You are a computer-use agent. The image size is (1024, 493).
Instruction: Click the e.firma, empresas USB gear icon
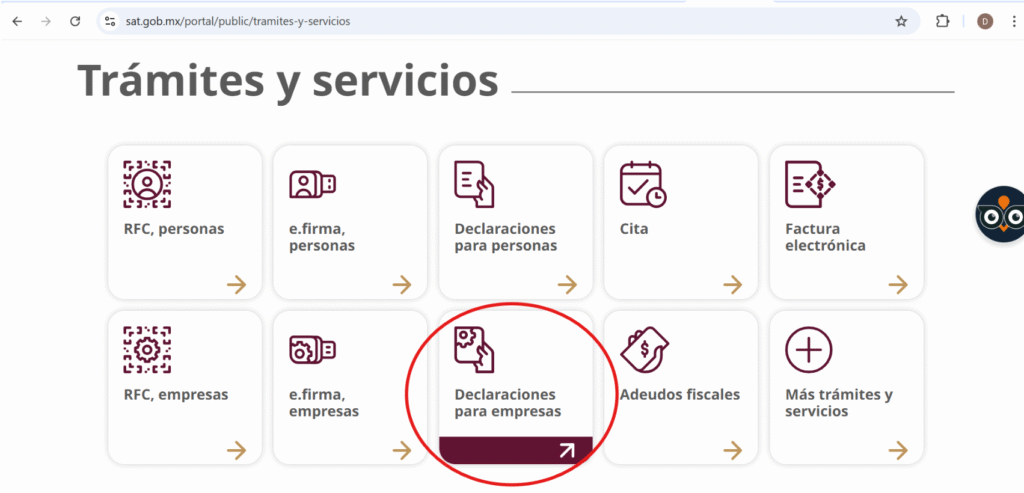point(312,351)
